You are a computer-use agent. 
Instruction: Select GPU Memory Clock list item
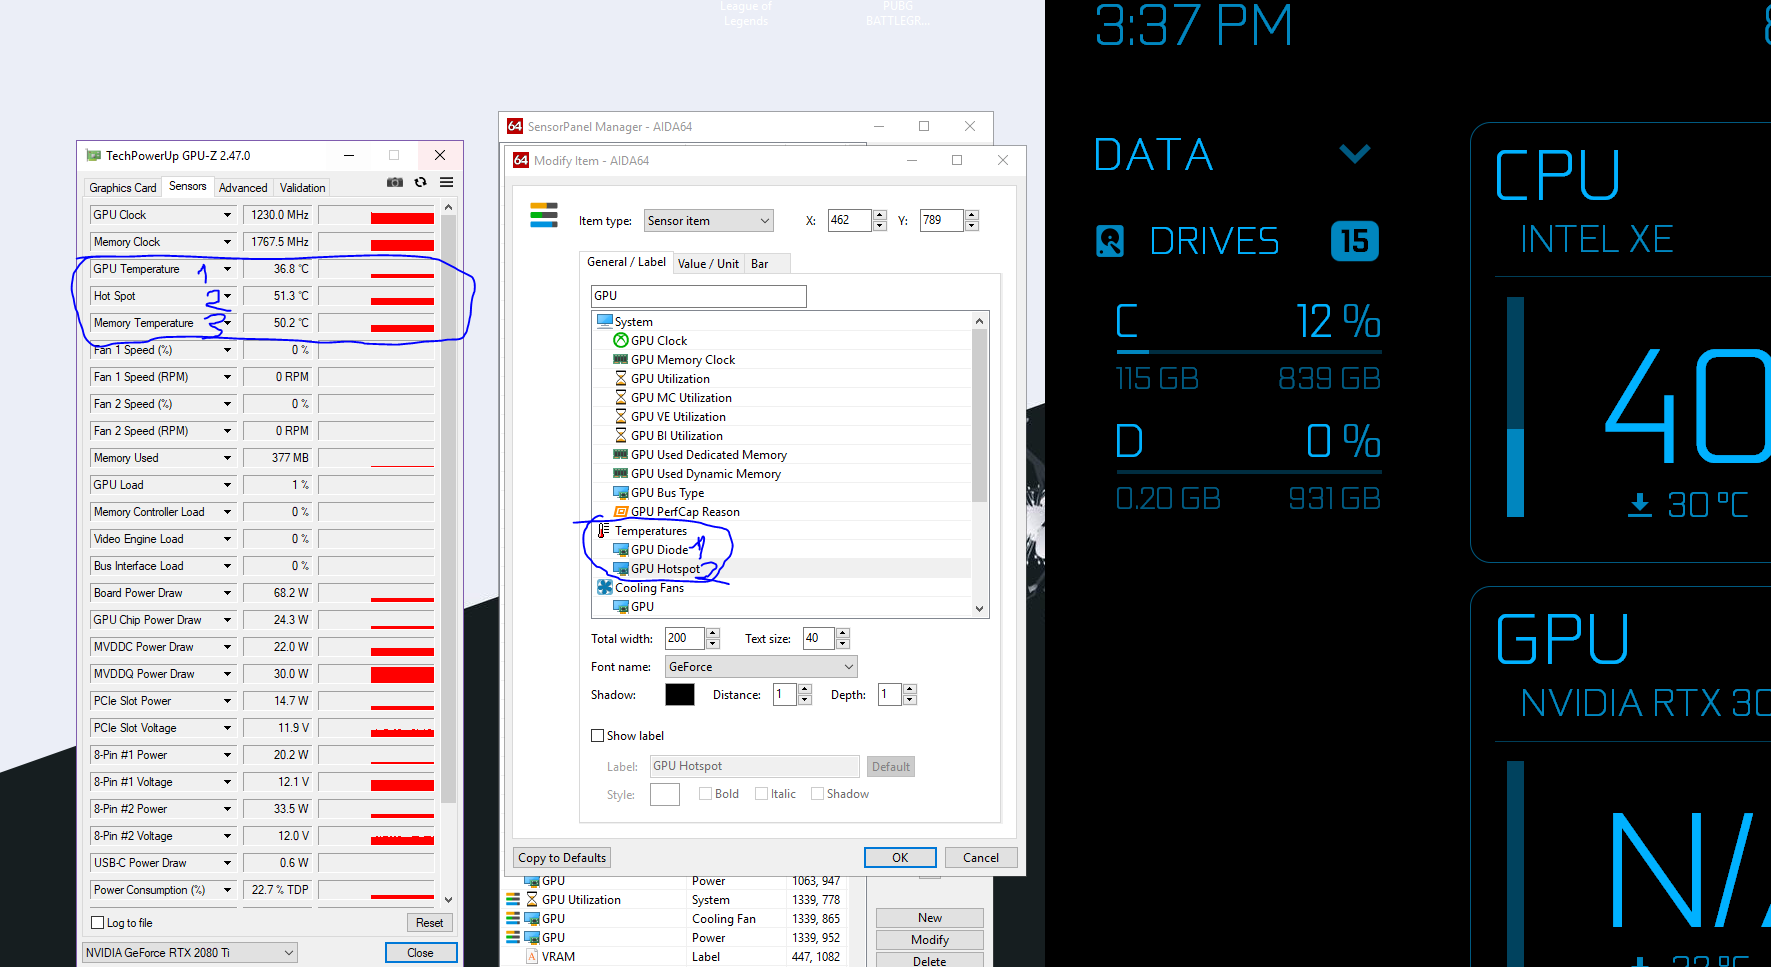click(683, 360)
